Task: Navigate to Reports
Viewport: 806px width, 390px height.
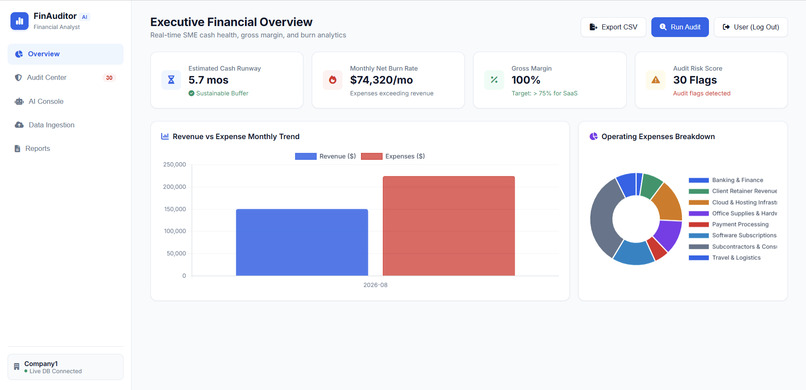Action: 65,148
